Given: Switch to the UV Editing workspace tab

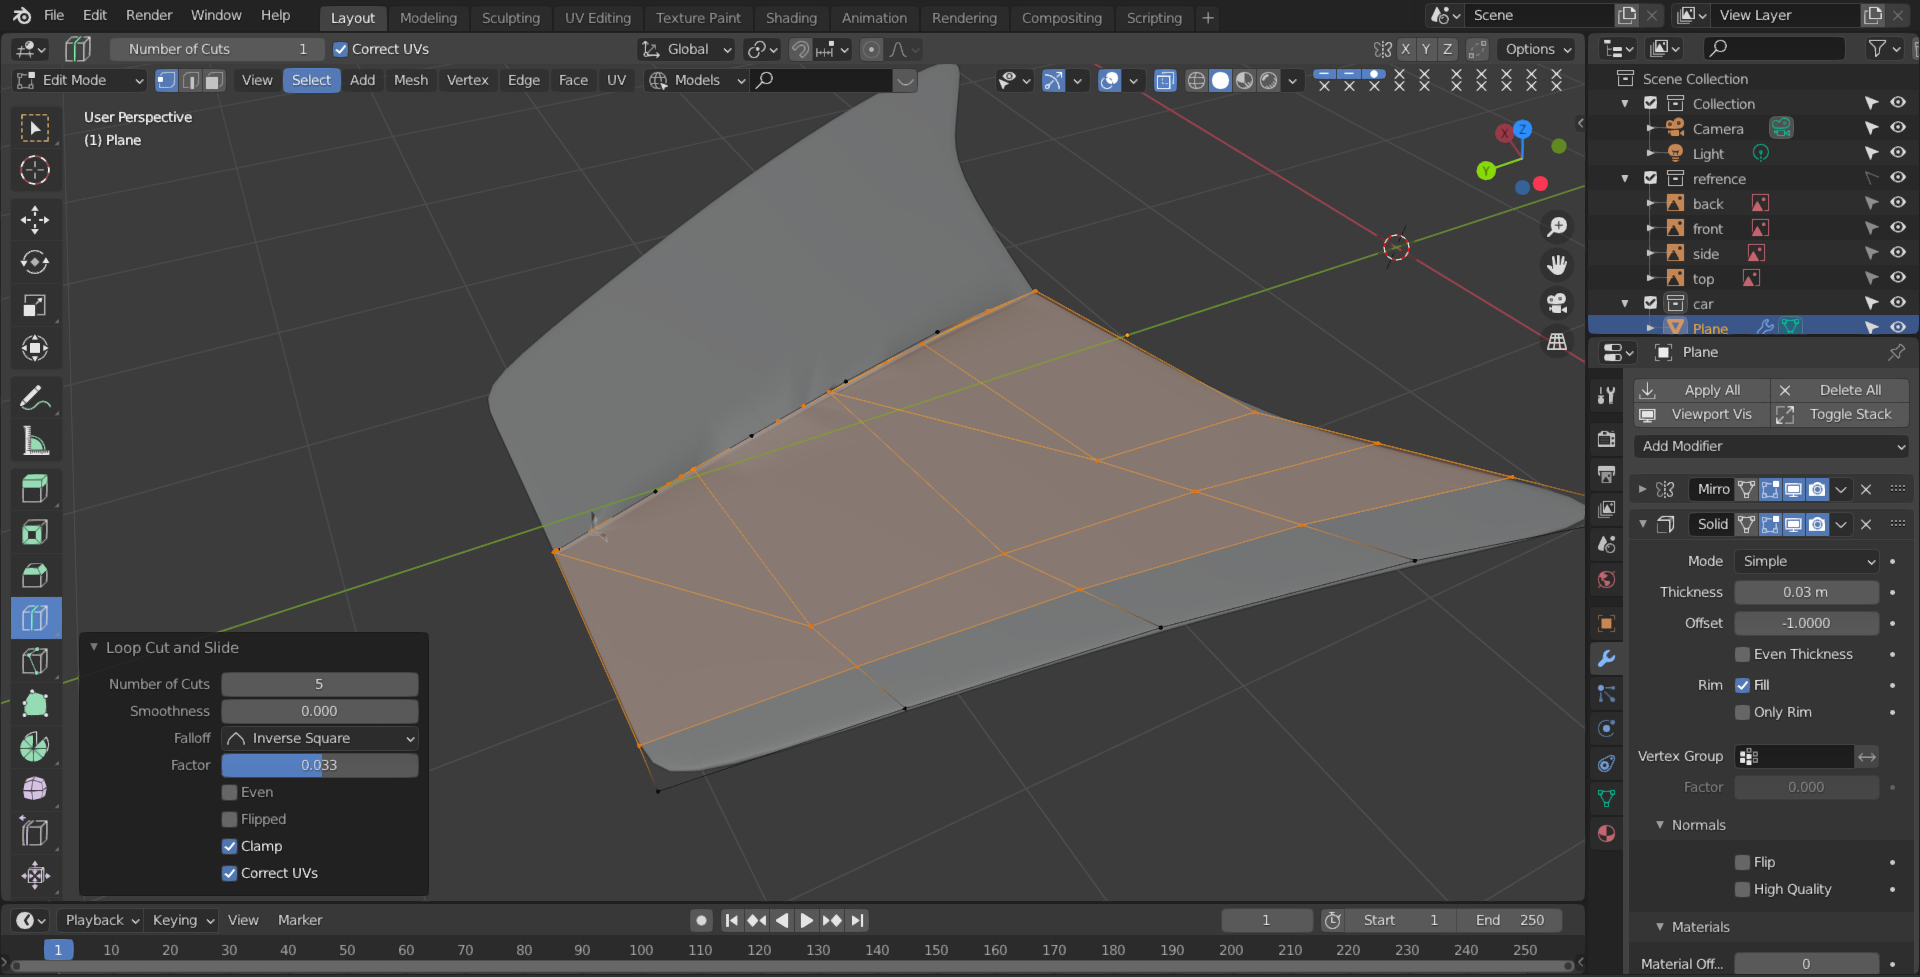Looking at the screenshot, I should (x=597, y=18).
